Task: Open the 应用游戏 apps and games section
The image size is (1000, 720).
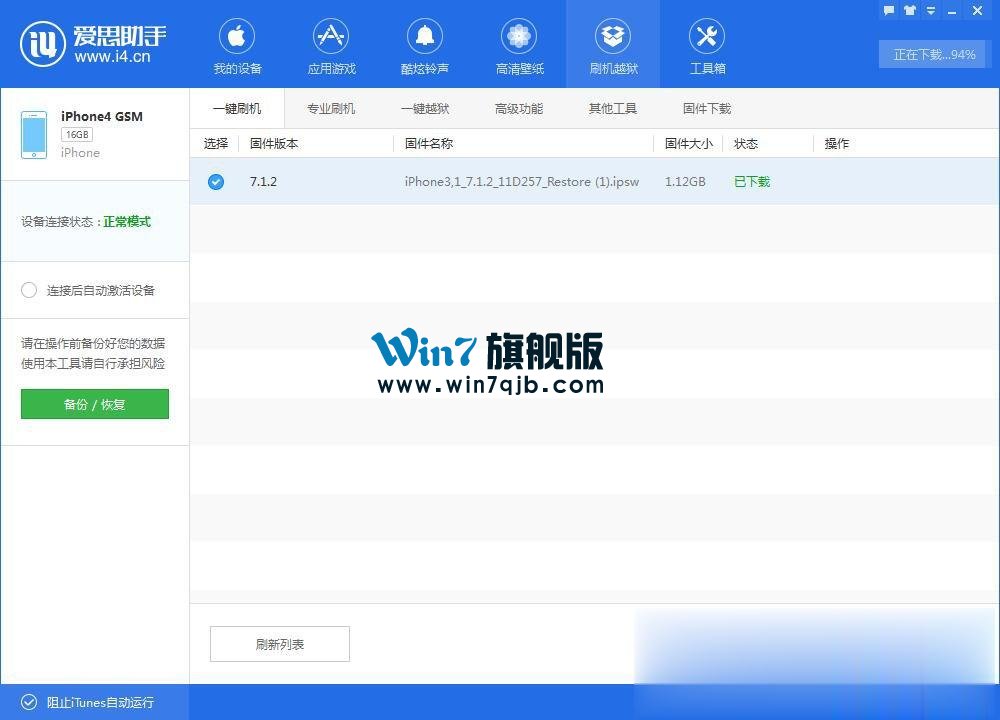Action: pyautogui.click(x=331, y=47)
